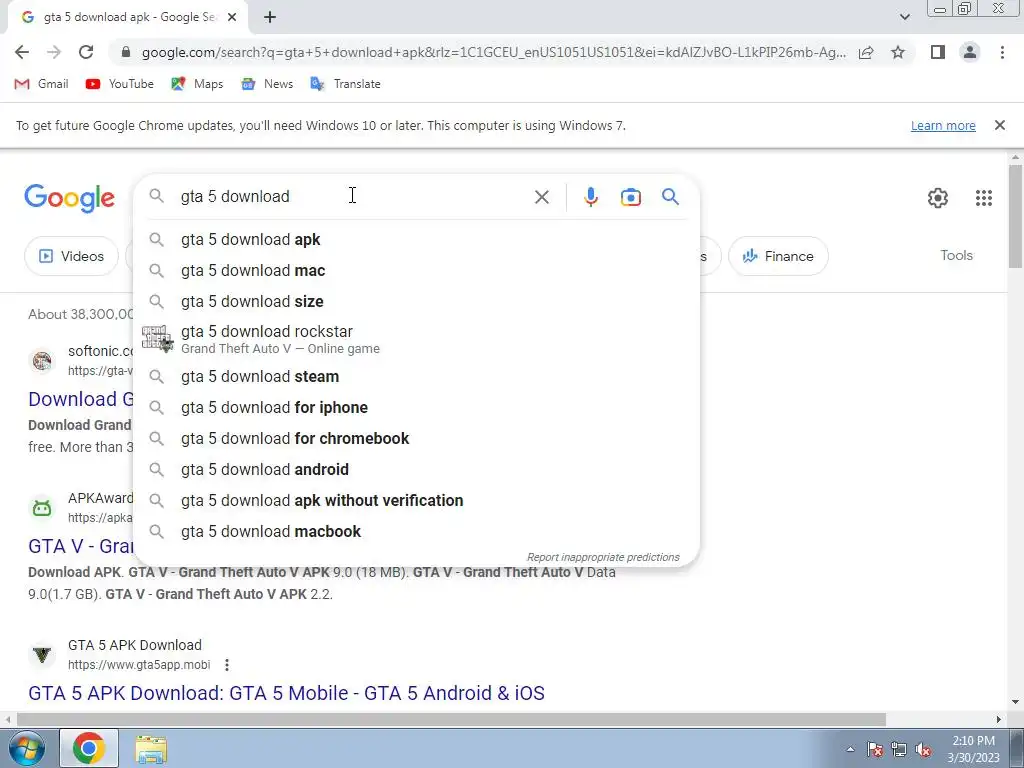The image size is (1024, 768).
Task: Select suggestion gta 5 download for iphone
Action: point(416,408)
